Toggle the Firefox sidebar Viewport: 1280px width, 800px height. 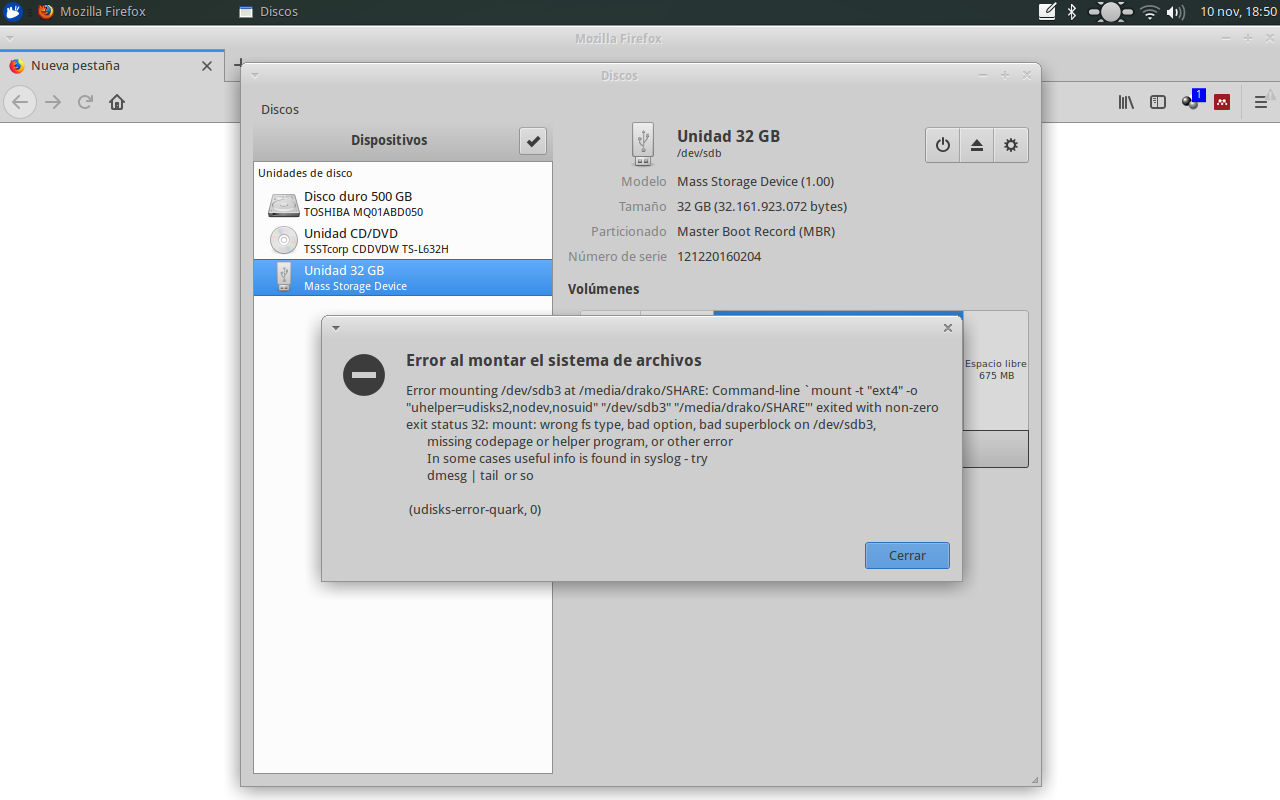pos(1158,102)
